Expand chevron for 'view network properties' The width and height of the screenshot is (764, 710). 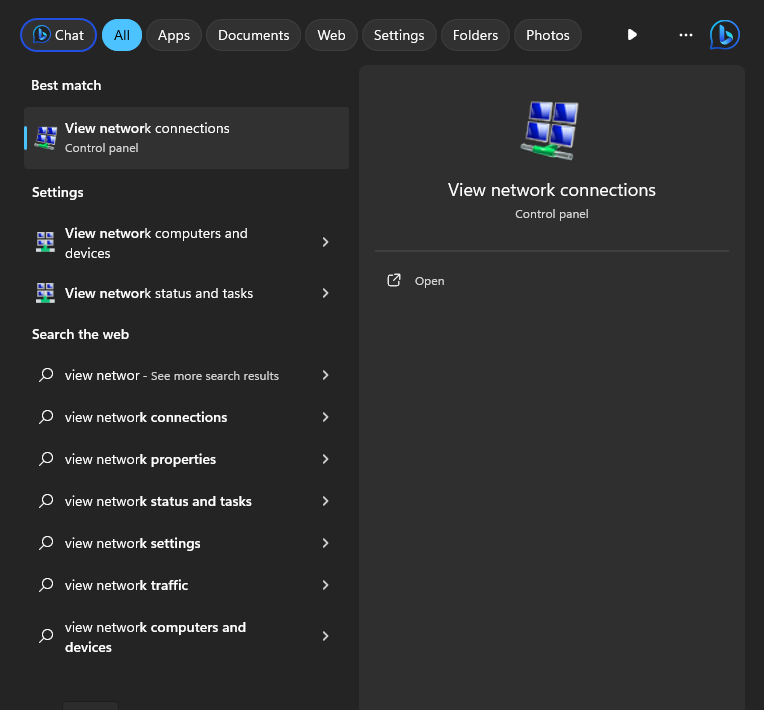coord(325,459)
